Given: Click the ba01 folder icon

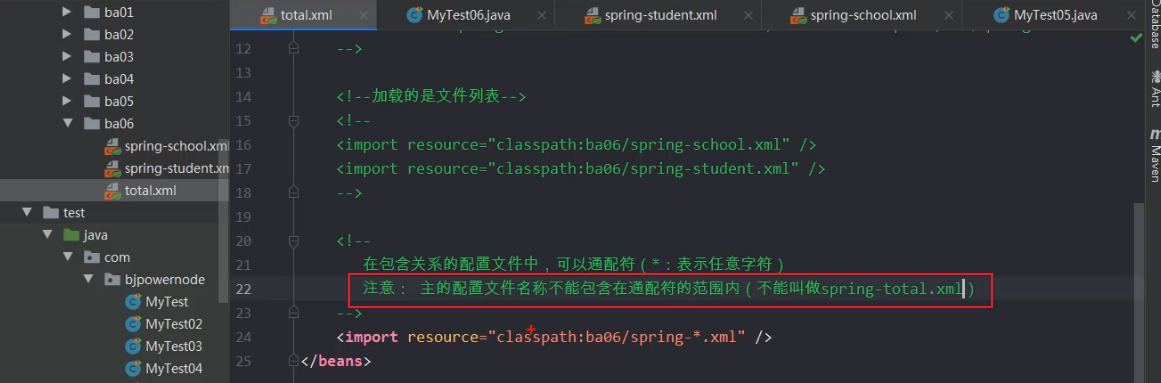Looking at the screenshot, I should pos(91,13).
